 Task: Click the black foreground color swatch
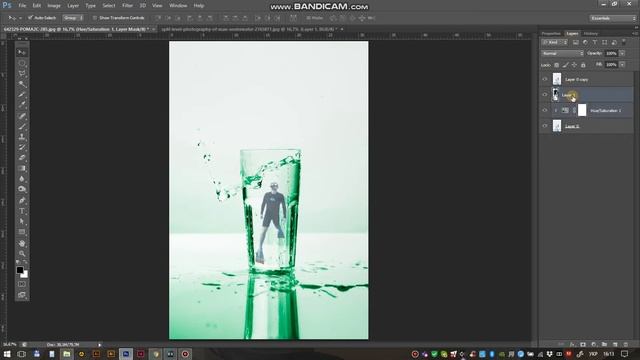(19, 270)
